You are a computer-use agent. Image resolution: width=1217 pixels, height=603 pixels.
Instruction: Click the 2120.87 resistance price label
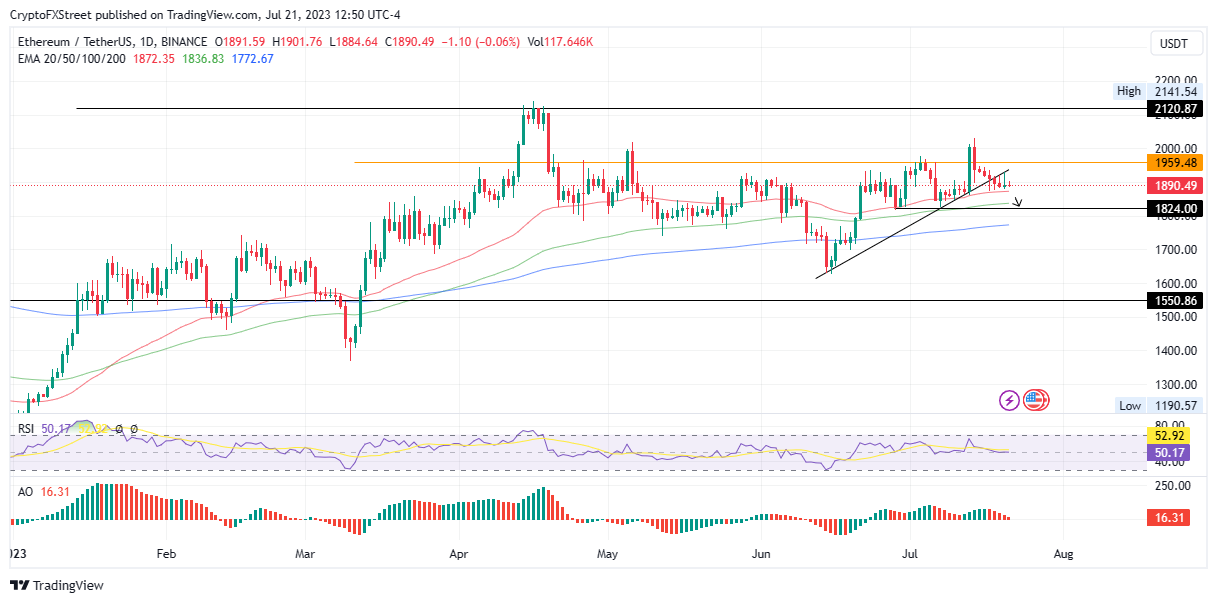(1167, 108)
